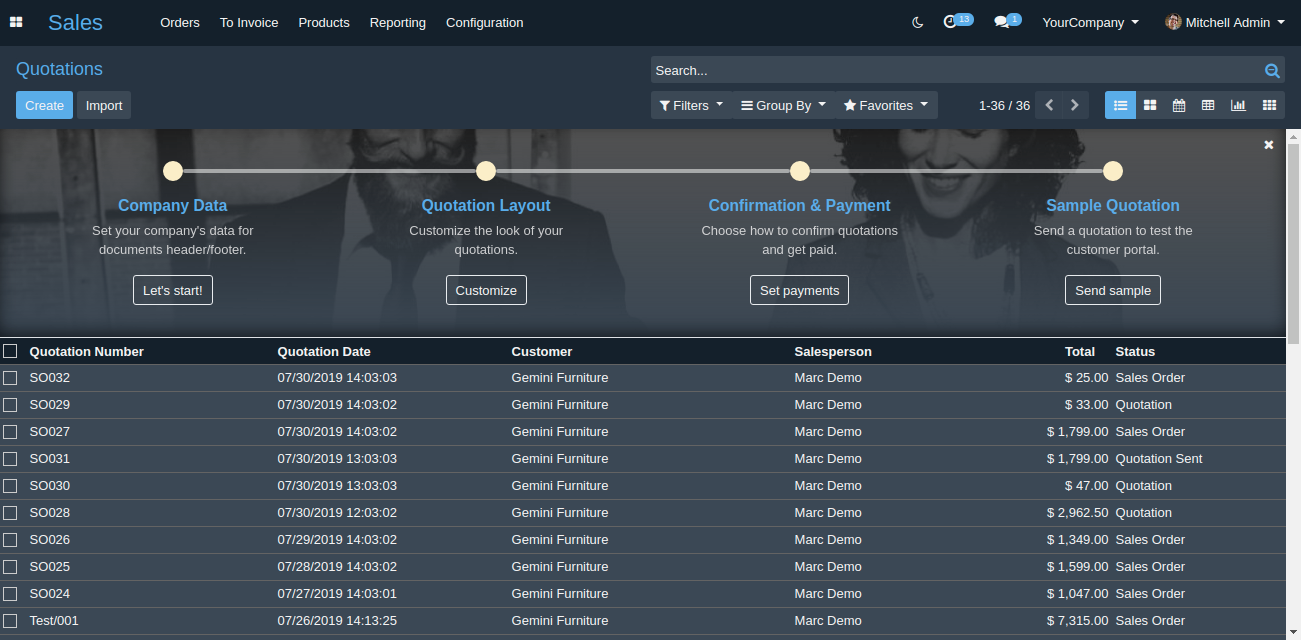Sort by Customer column

[542, 351]
